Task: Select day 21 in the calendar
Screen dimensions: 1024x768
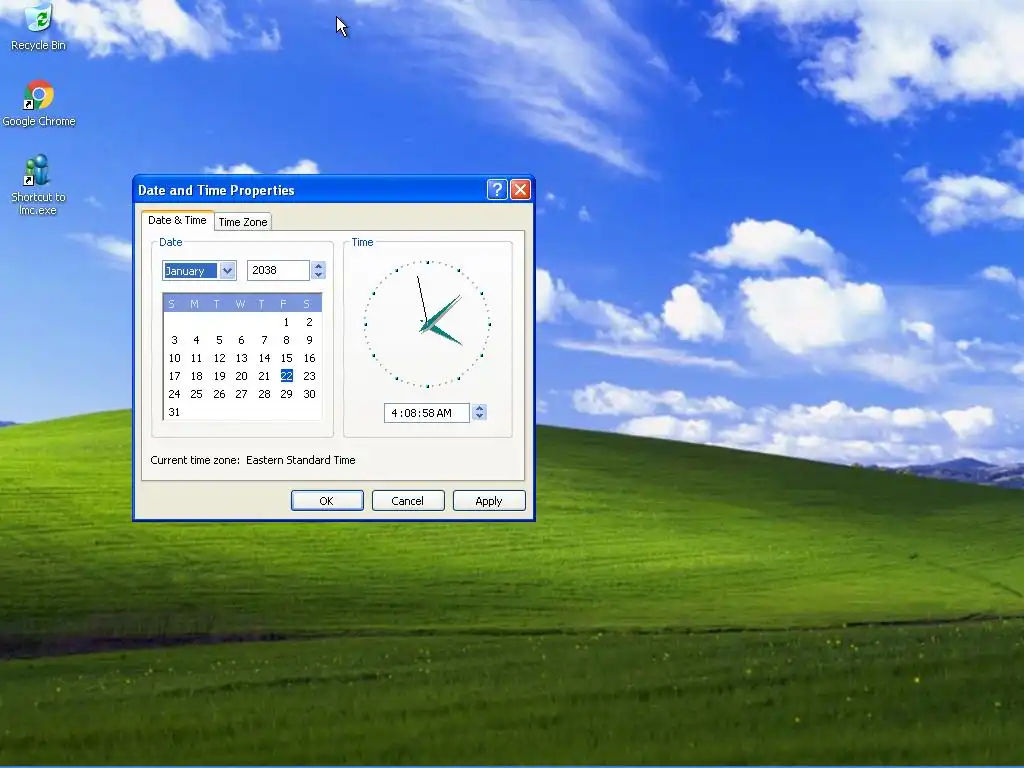Action: click(264, 376)
